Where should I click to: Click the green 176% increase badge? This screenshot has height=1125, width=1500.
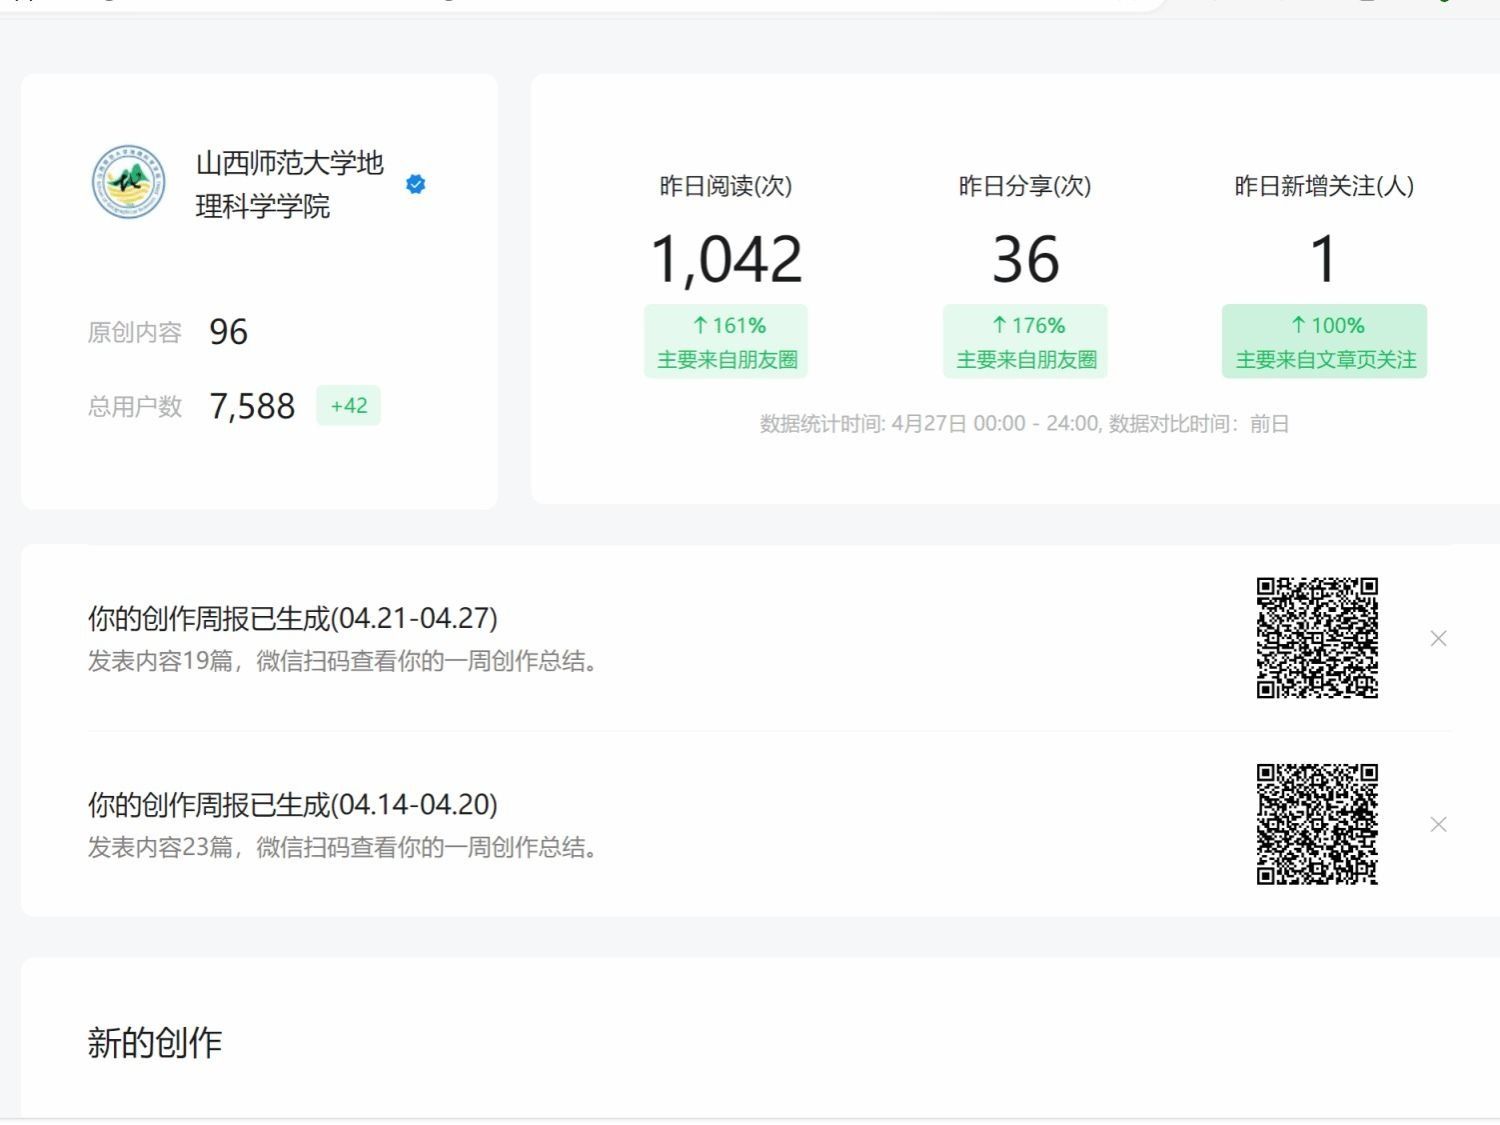1025,341
